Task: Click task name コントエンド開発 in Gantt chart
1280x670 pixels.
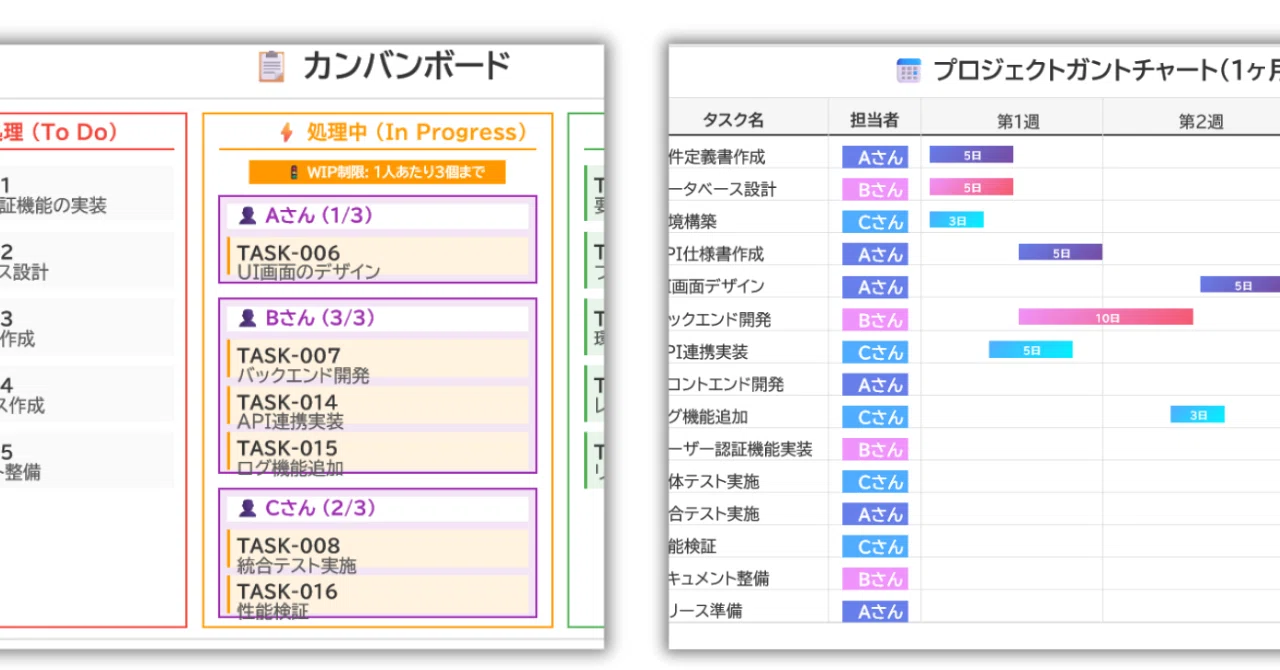Action: point(726,385)
